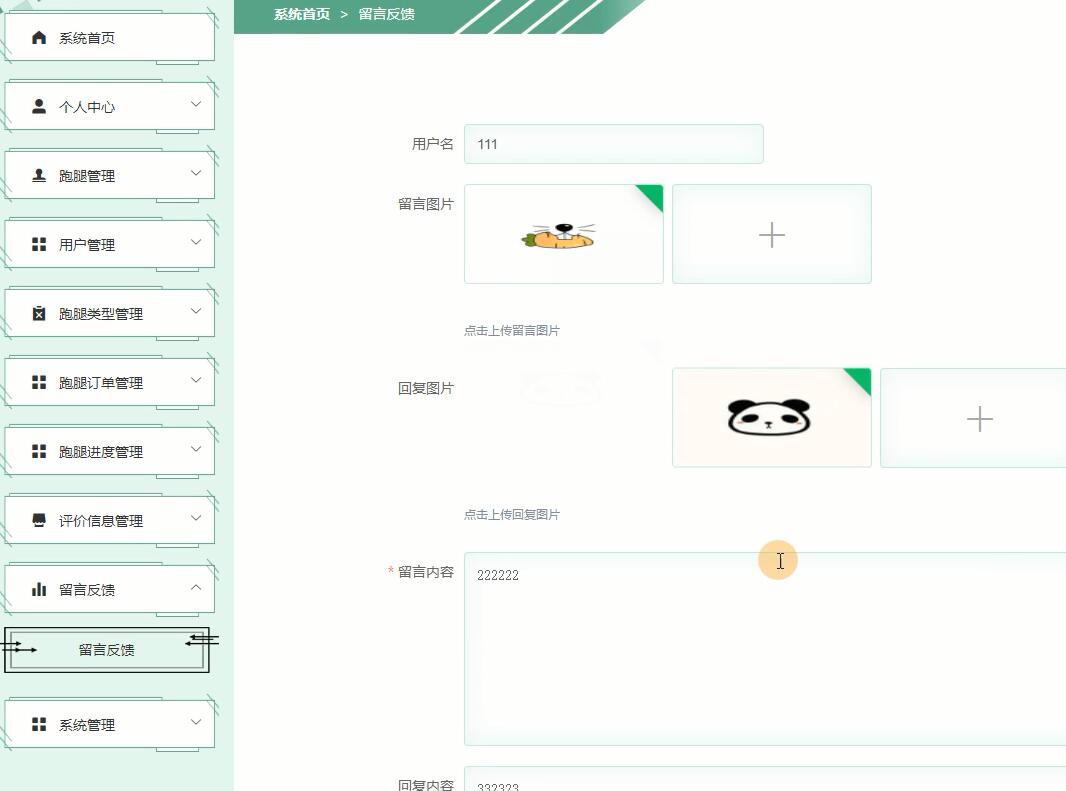Click the plus button to upload 留言图片
This screenshot has height=791, width=1066.
(x=771, y=234)
